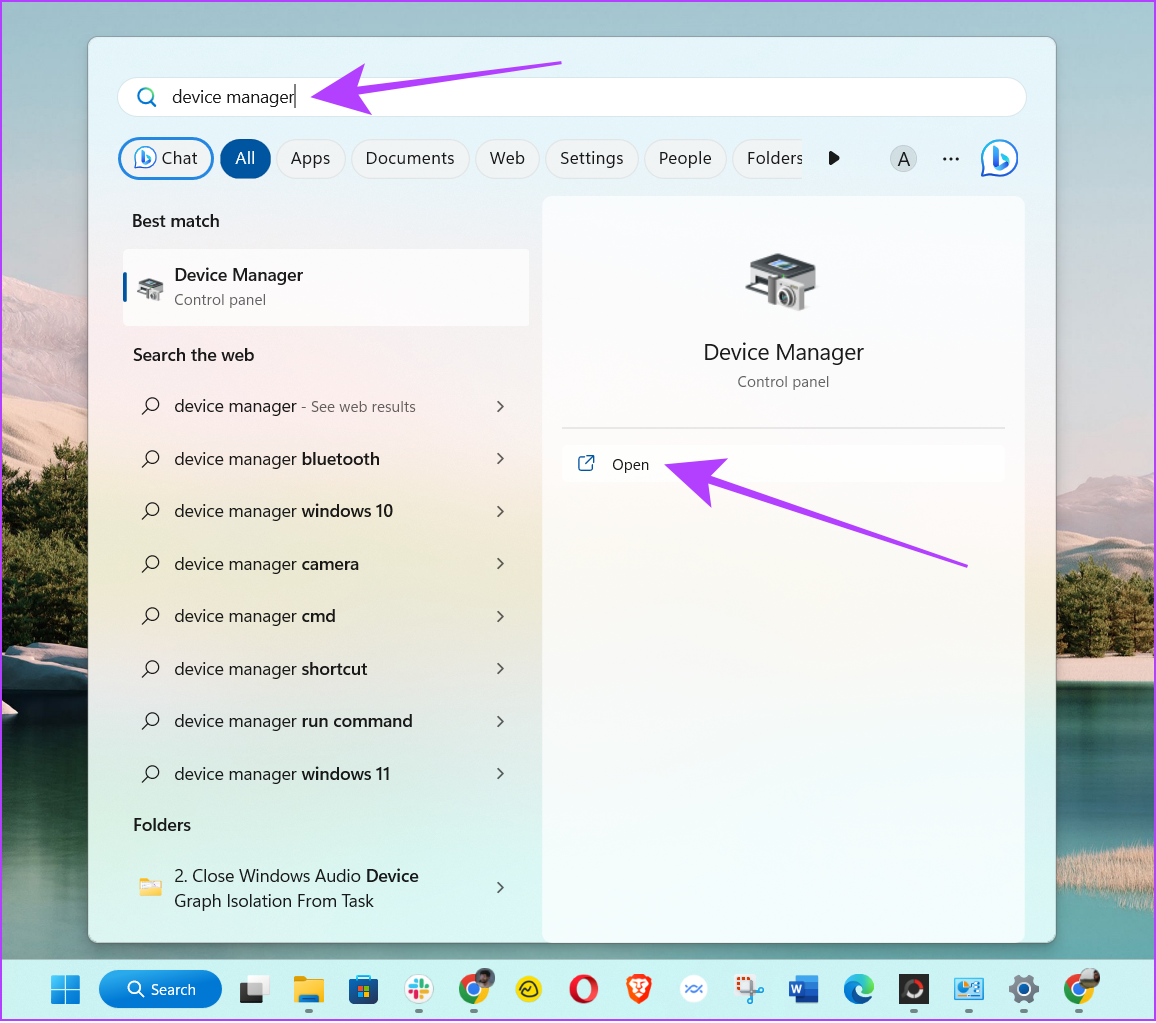This screenshot has height=1023, width=1156.
Task: Open Control Panel icon on taskbar
Action: tap(969, 989)
